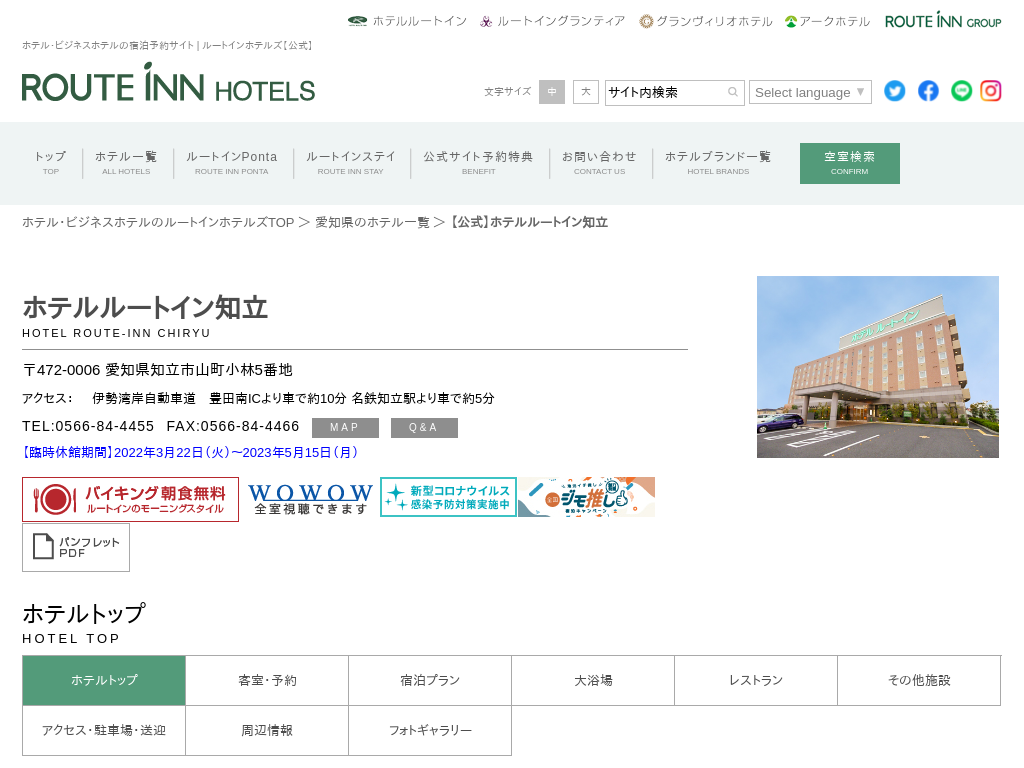This screenshot has height=768, width=1024.
Task: Select the 大浴場 tab
Action: tap(593, 680)
